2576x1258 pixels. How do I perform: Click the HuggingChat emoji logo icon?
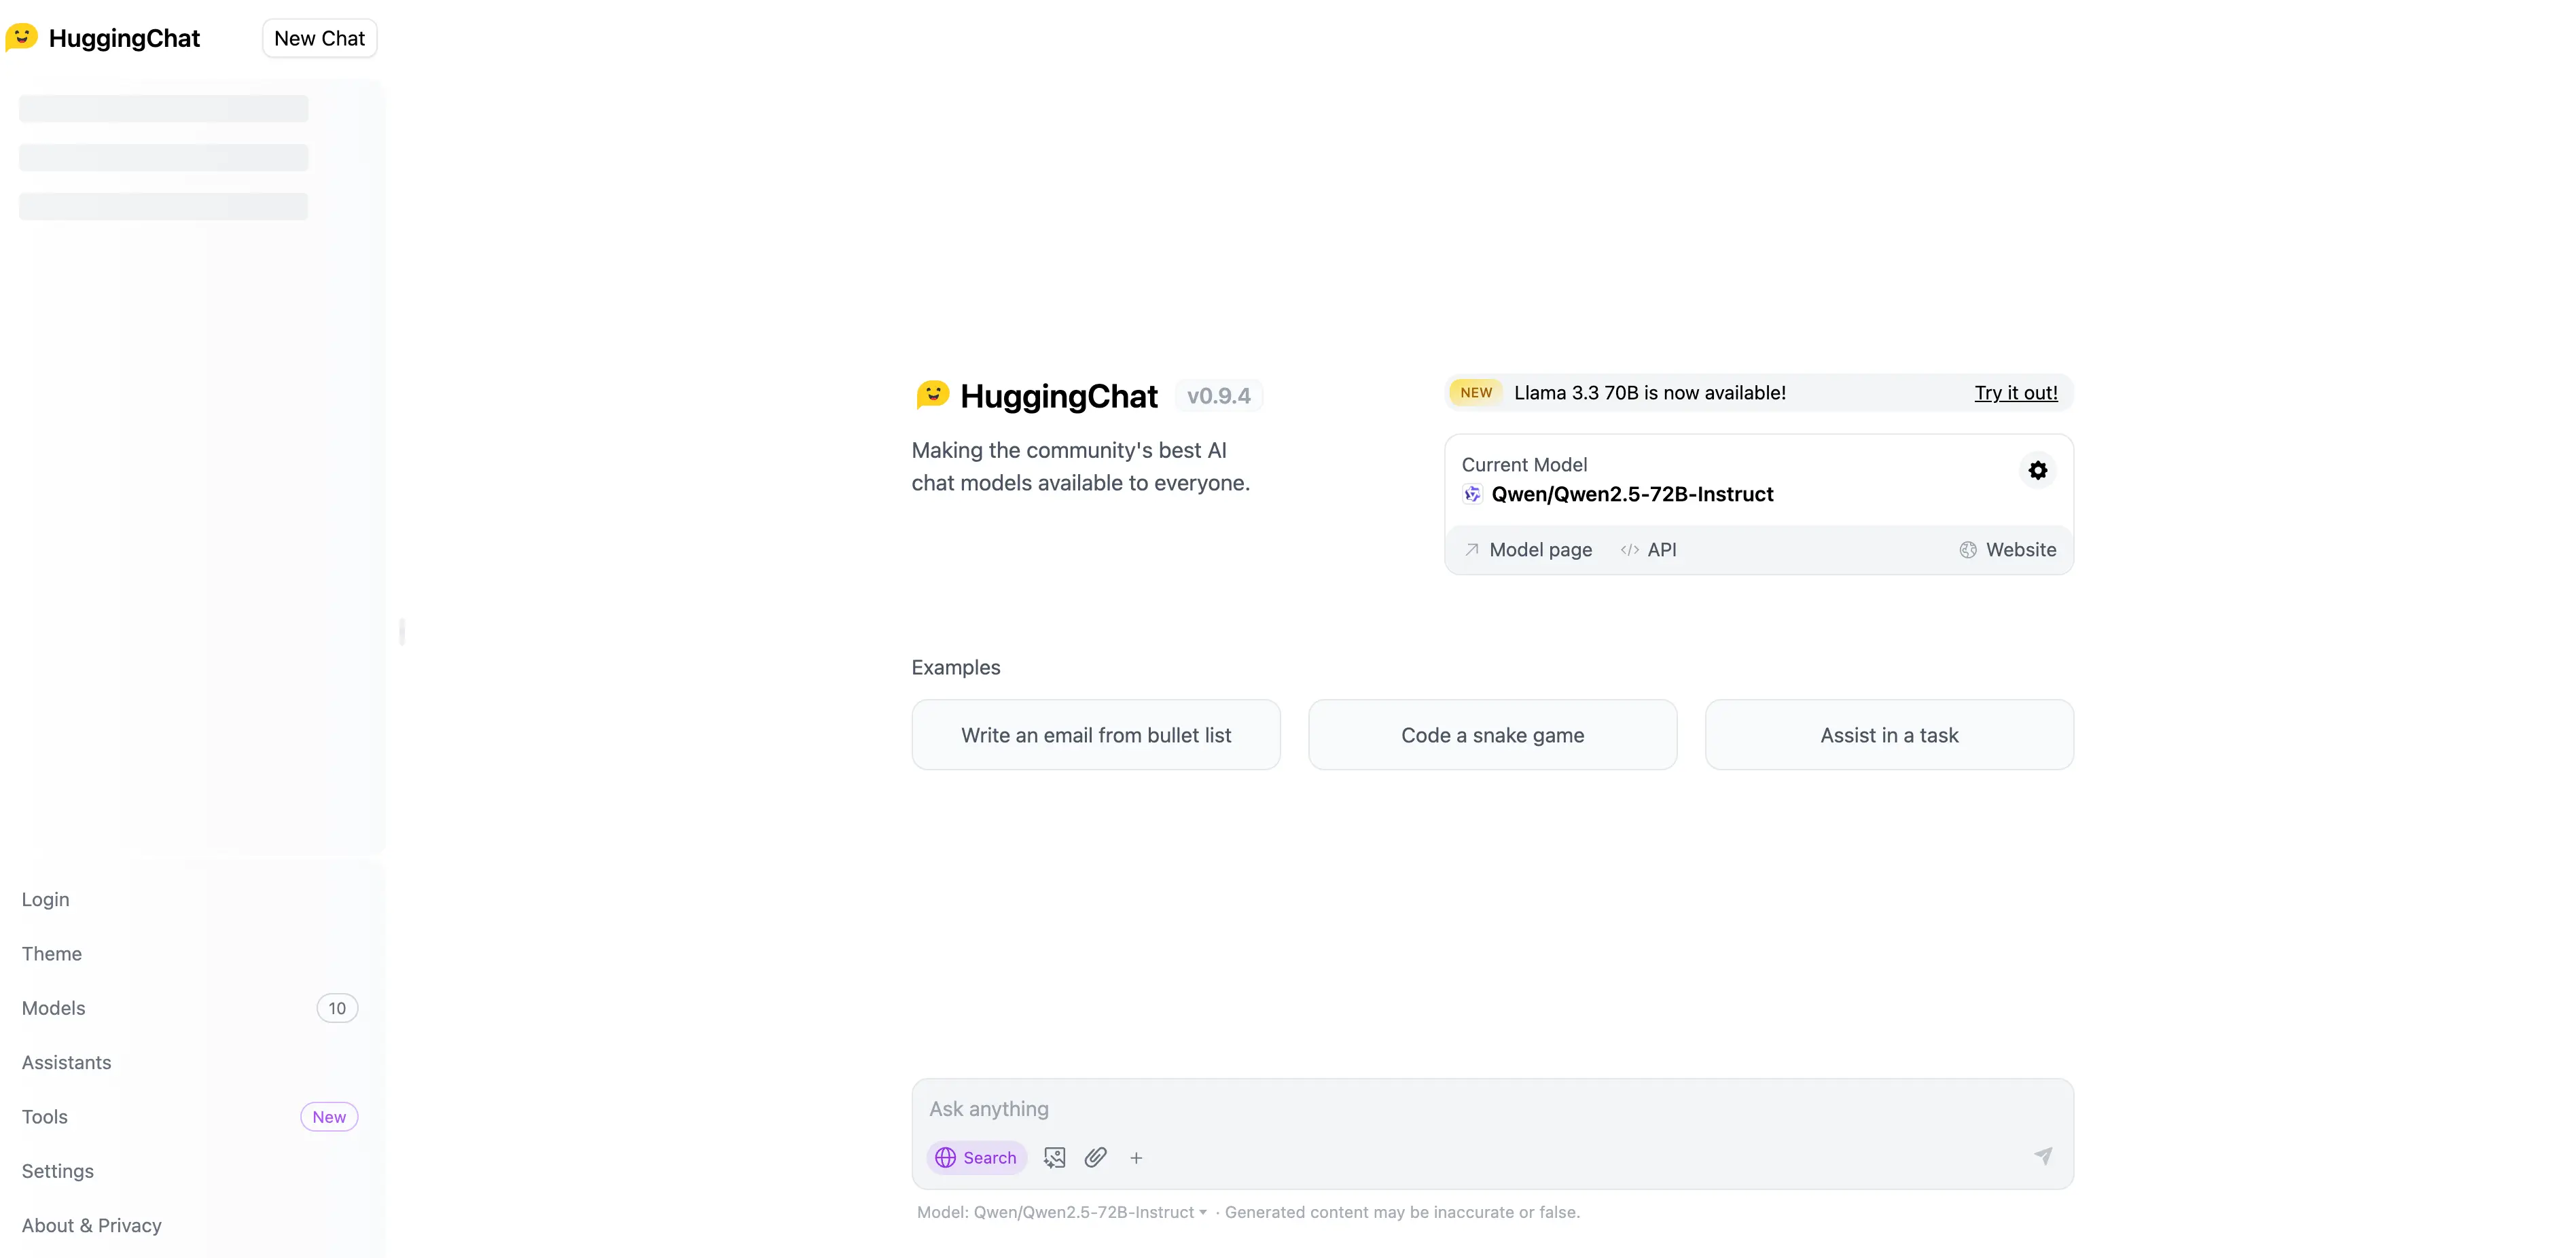point(22,37)
